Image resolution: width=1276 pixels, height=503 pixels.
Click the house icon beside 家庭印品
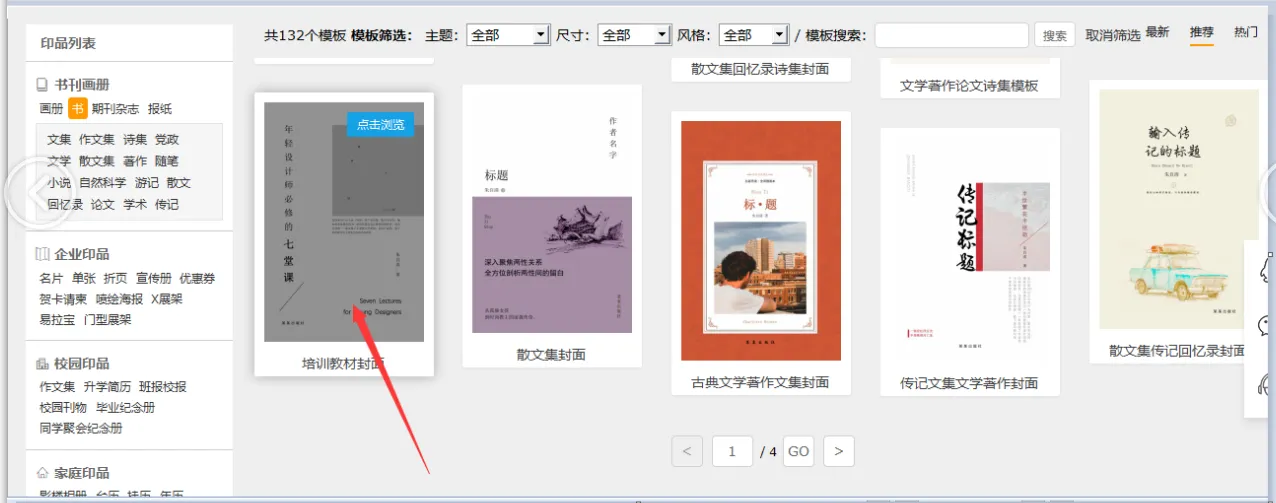point(43,473)
